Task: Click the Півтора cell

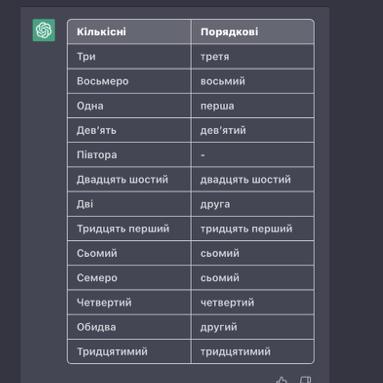Action: click(x=129, y=155)
